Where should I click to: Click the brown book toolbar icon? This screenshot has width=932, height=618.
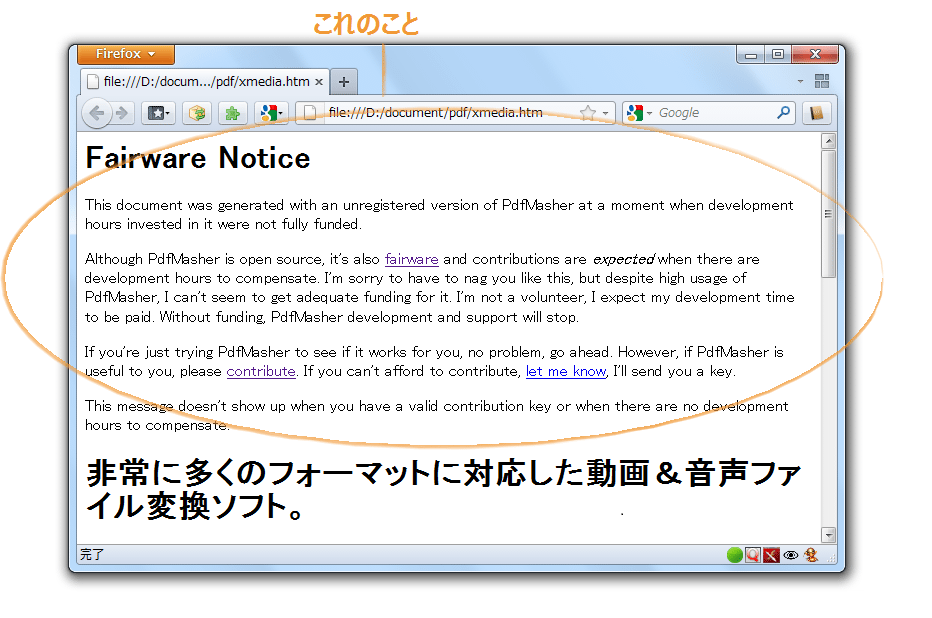click(x=816, y=113)
